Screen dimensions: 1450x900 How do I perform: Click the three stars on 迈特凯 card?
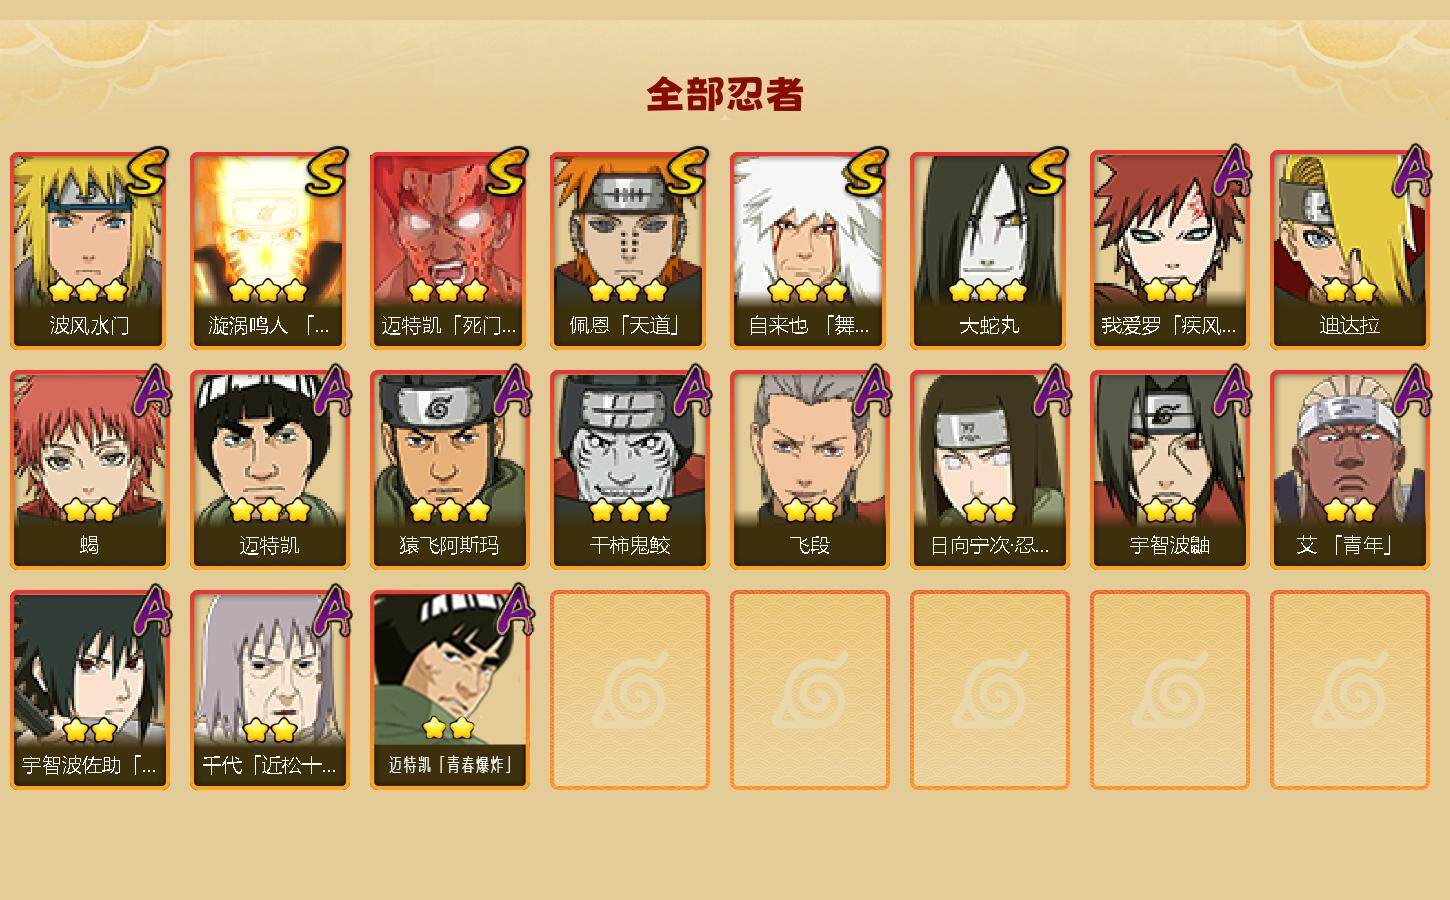tap(270, 511)
